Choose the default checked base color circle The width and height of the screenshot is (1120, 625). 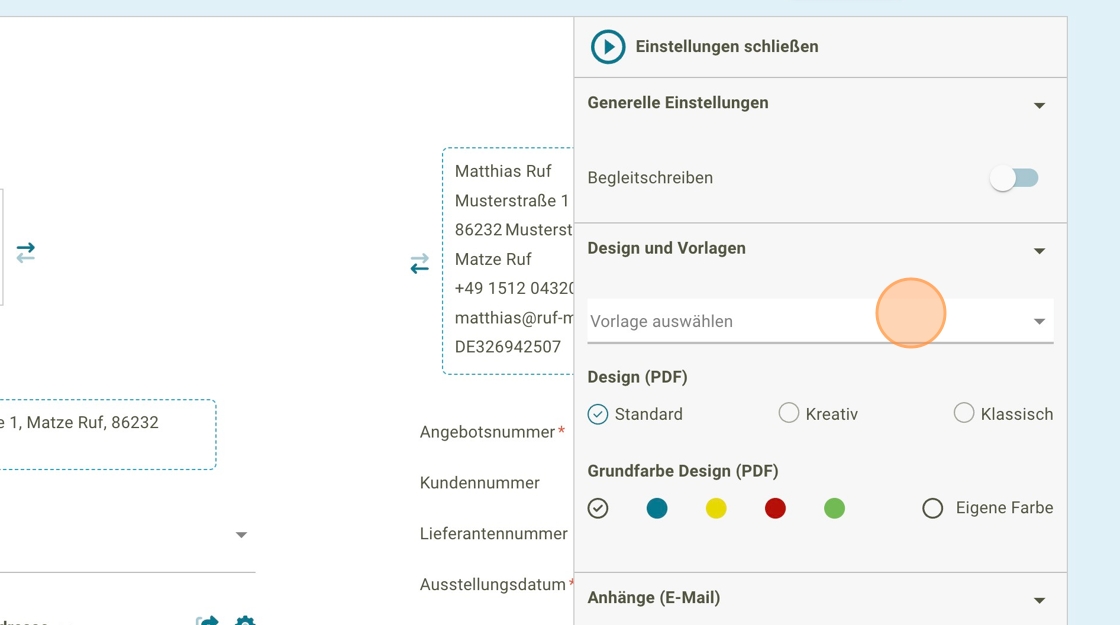click(598, 509)
